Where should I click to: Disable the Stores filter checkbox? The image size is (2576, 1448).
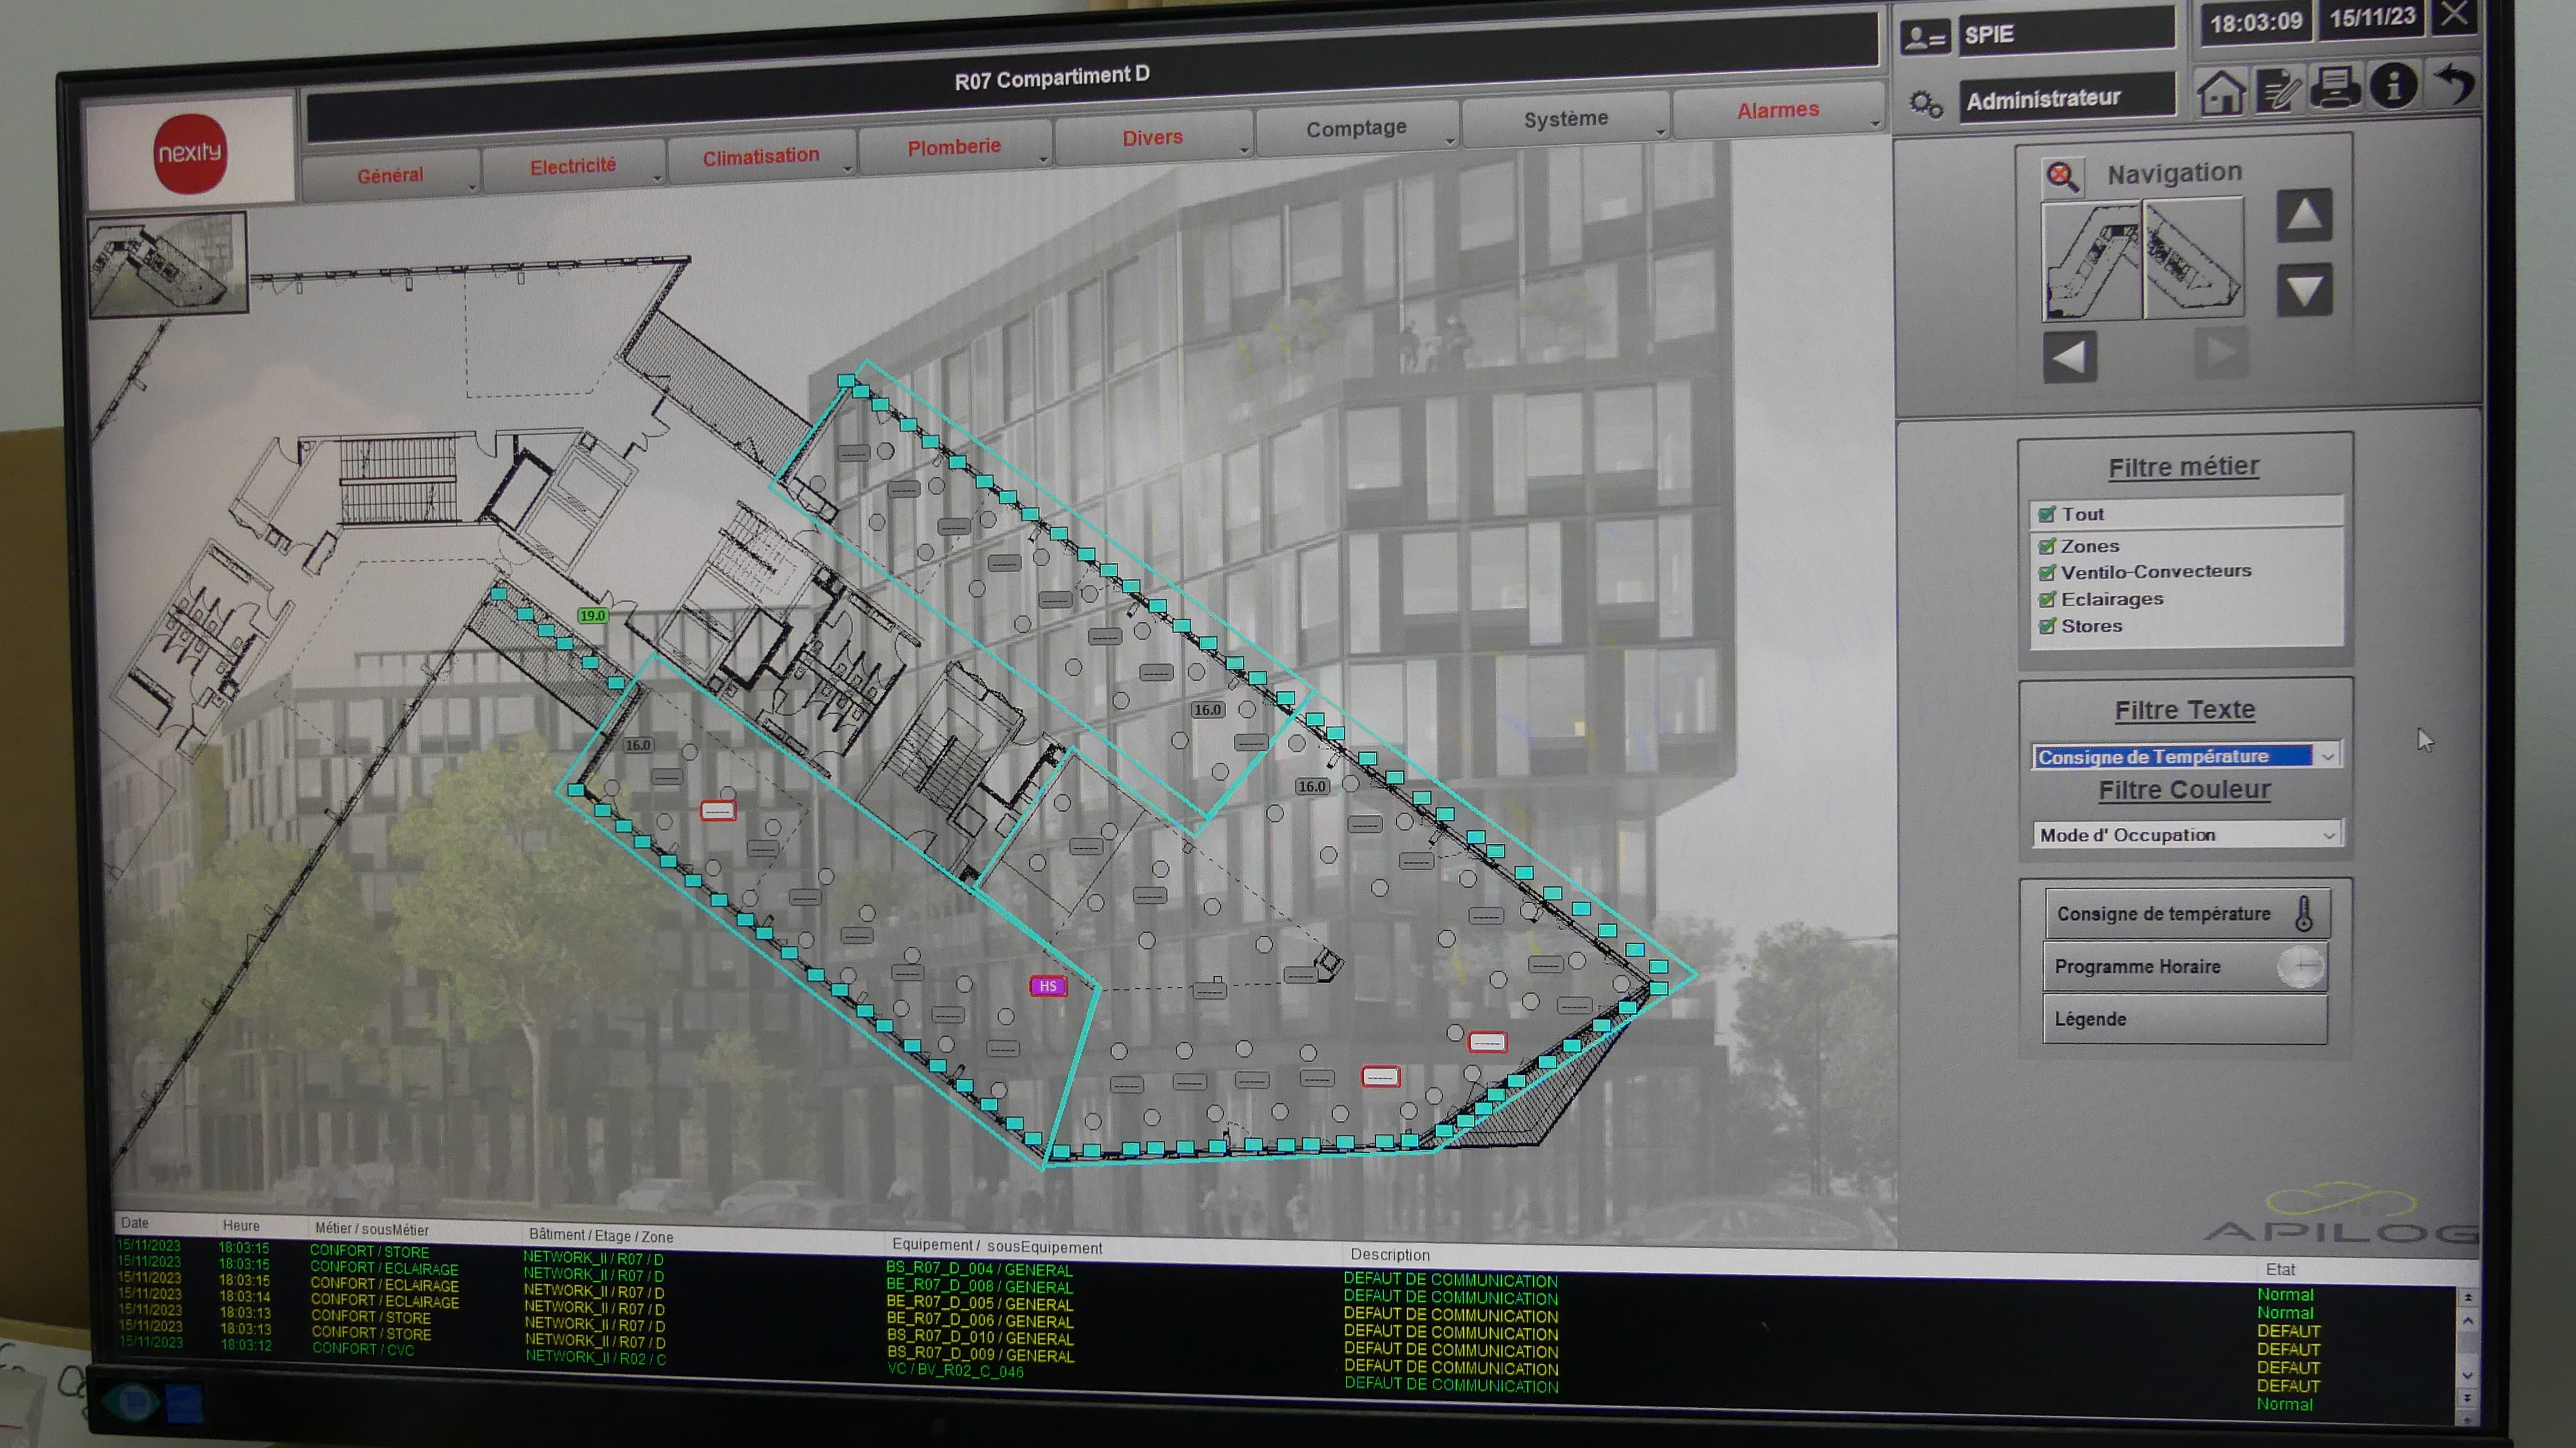(2047, 626)
